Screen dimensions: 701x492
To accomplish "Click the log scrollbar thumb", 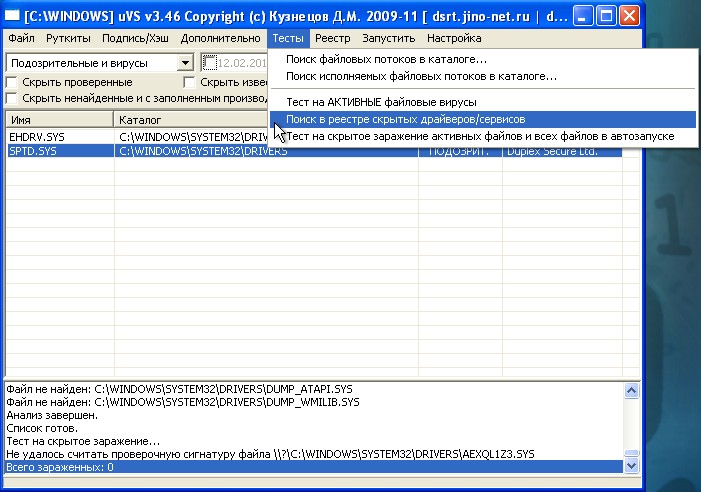I will click(x=631, y=453).
